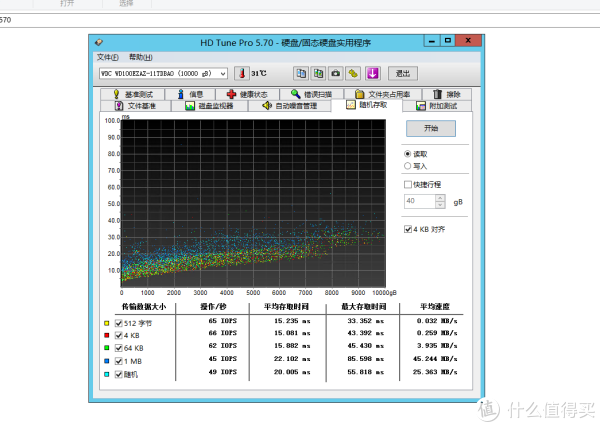Click the 退出 exit button
600x427 pixels.
[403, 73]
